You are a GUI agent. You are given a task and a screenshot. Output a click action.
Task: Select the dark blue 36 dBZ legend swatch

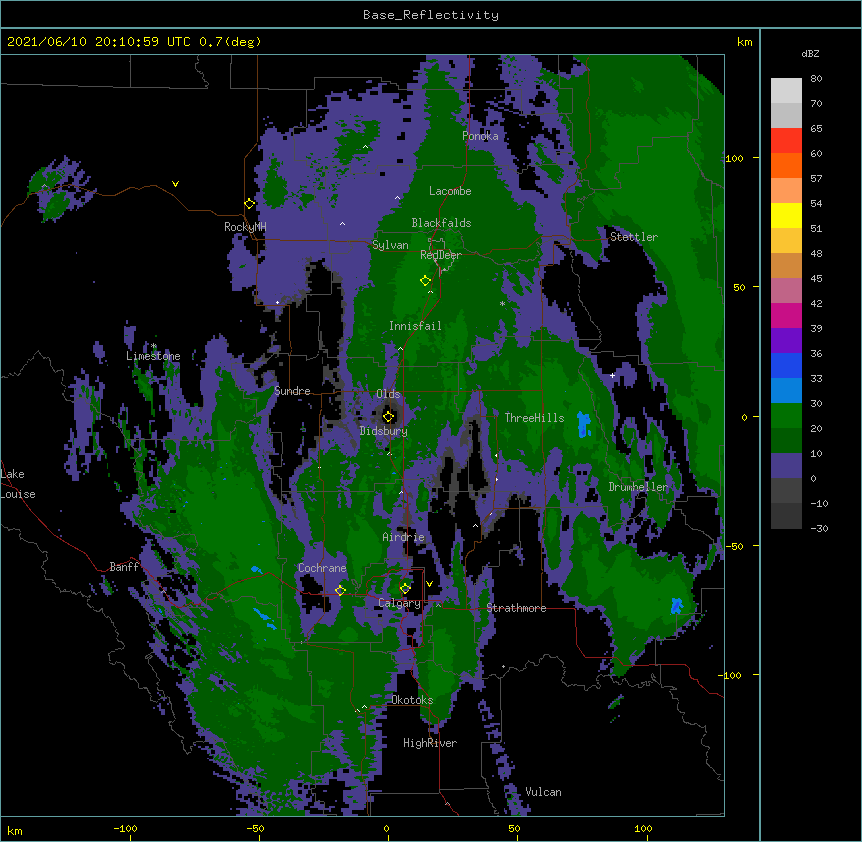[786, 365]
